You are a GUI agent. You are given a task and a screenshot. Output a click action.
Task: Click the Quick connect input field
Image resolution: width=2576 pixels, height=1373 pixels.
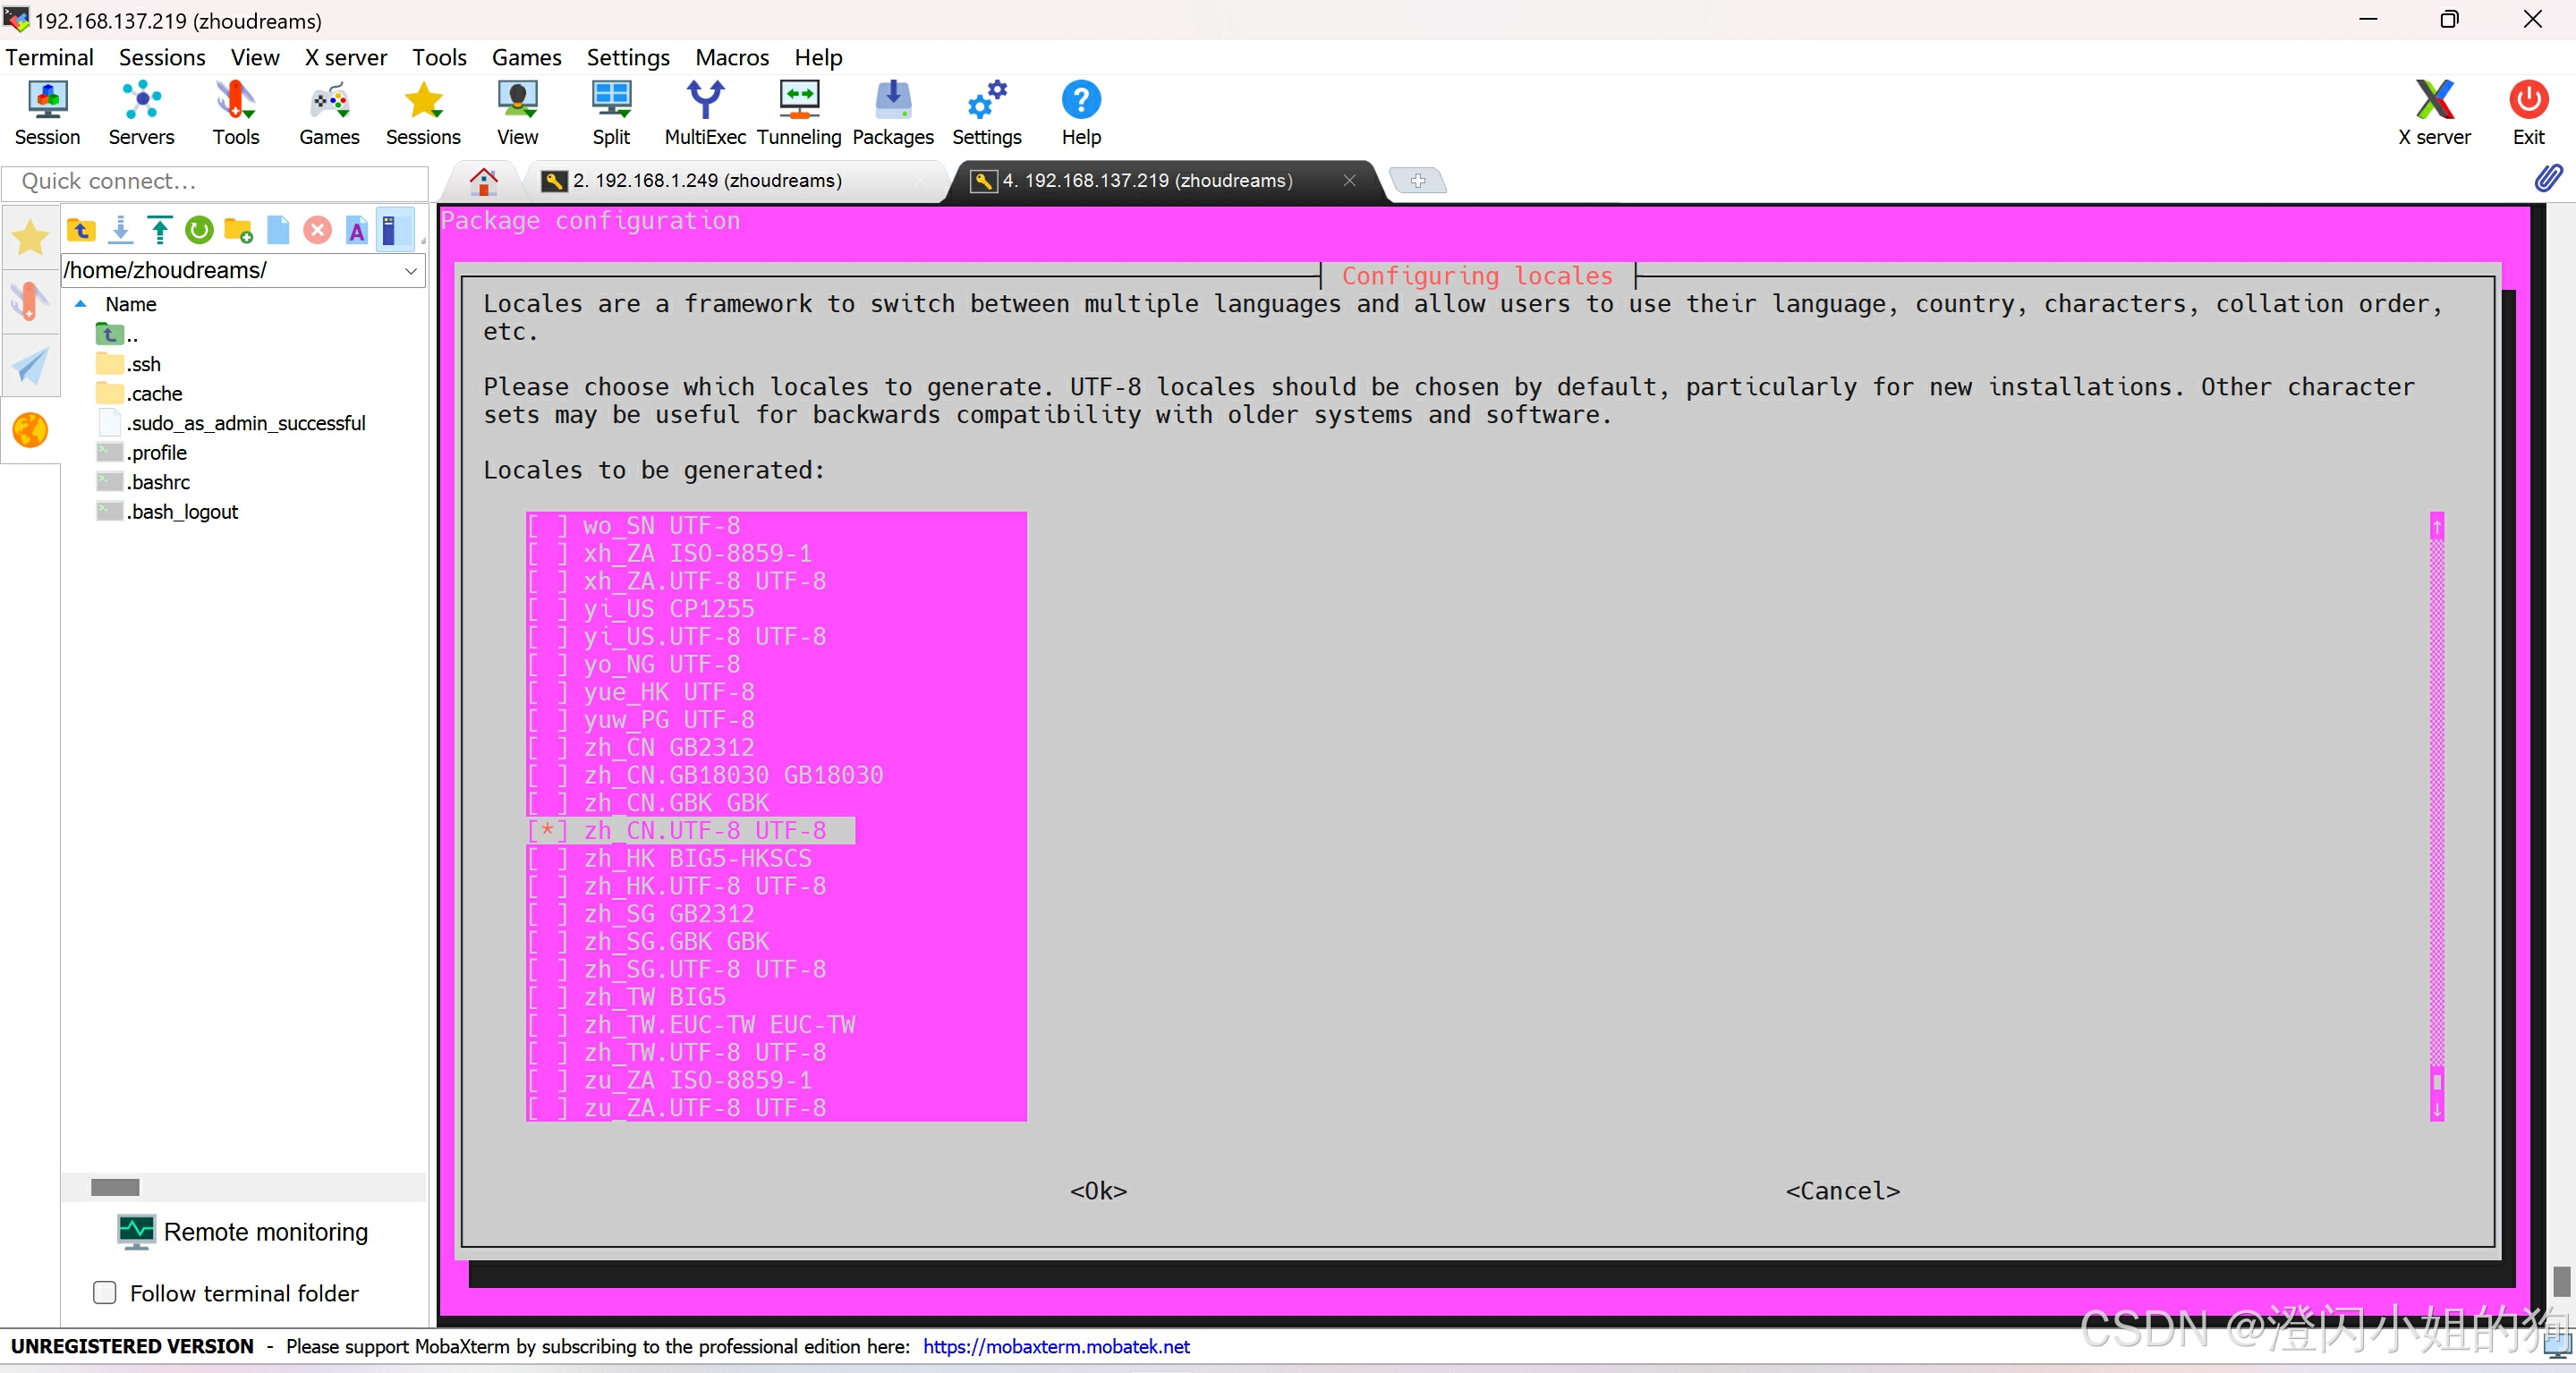(x=215, y=181)
